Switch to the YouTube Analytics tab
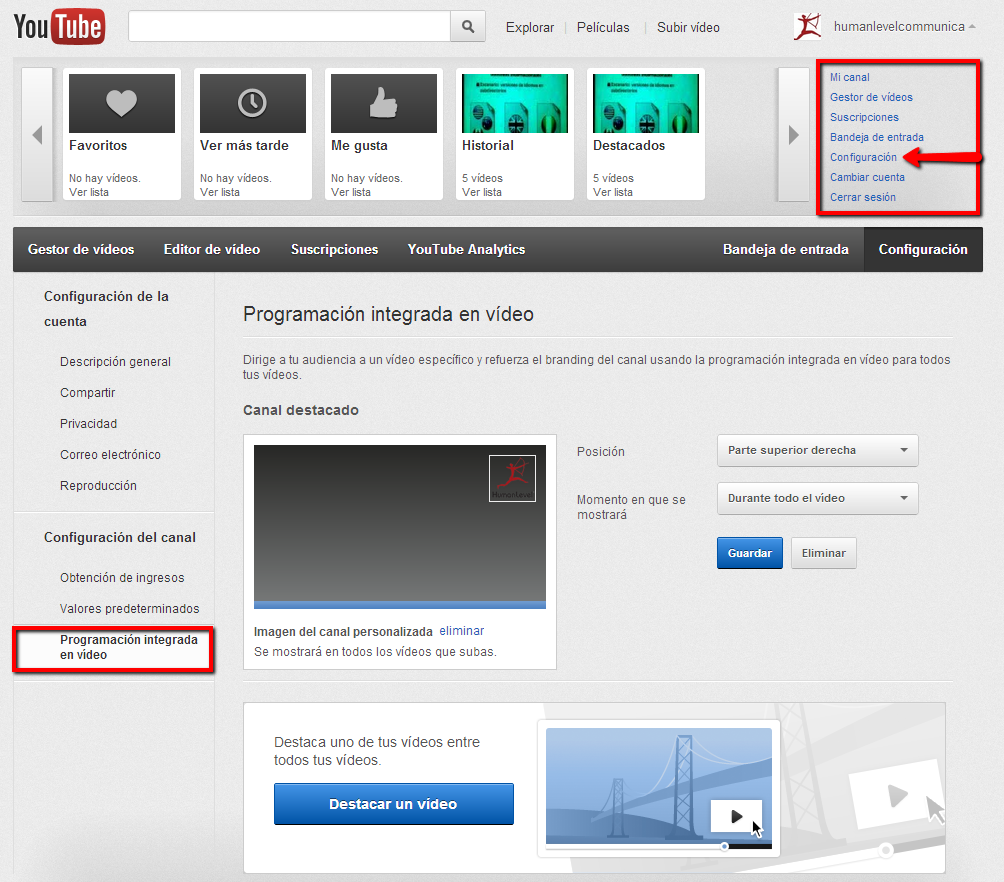This screenshot has height=882, width=1004. tap(466, 249)
